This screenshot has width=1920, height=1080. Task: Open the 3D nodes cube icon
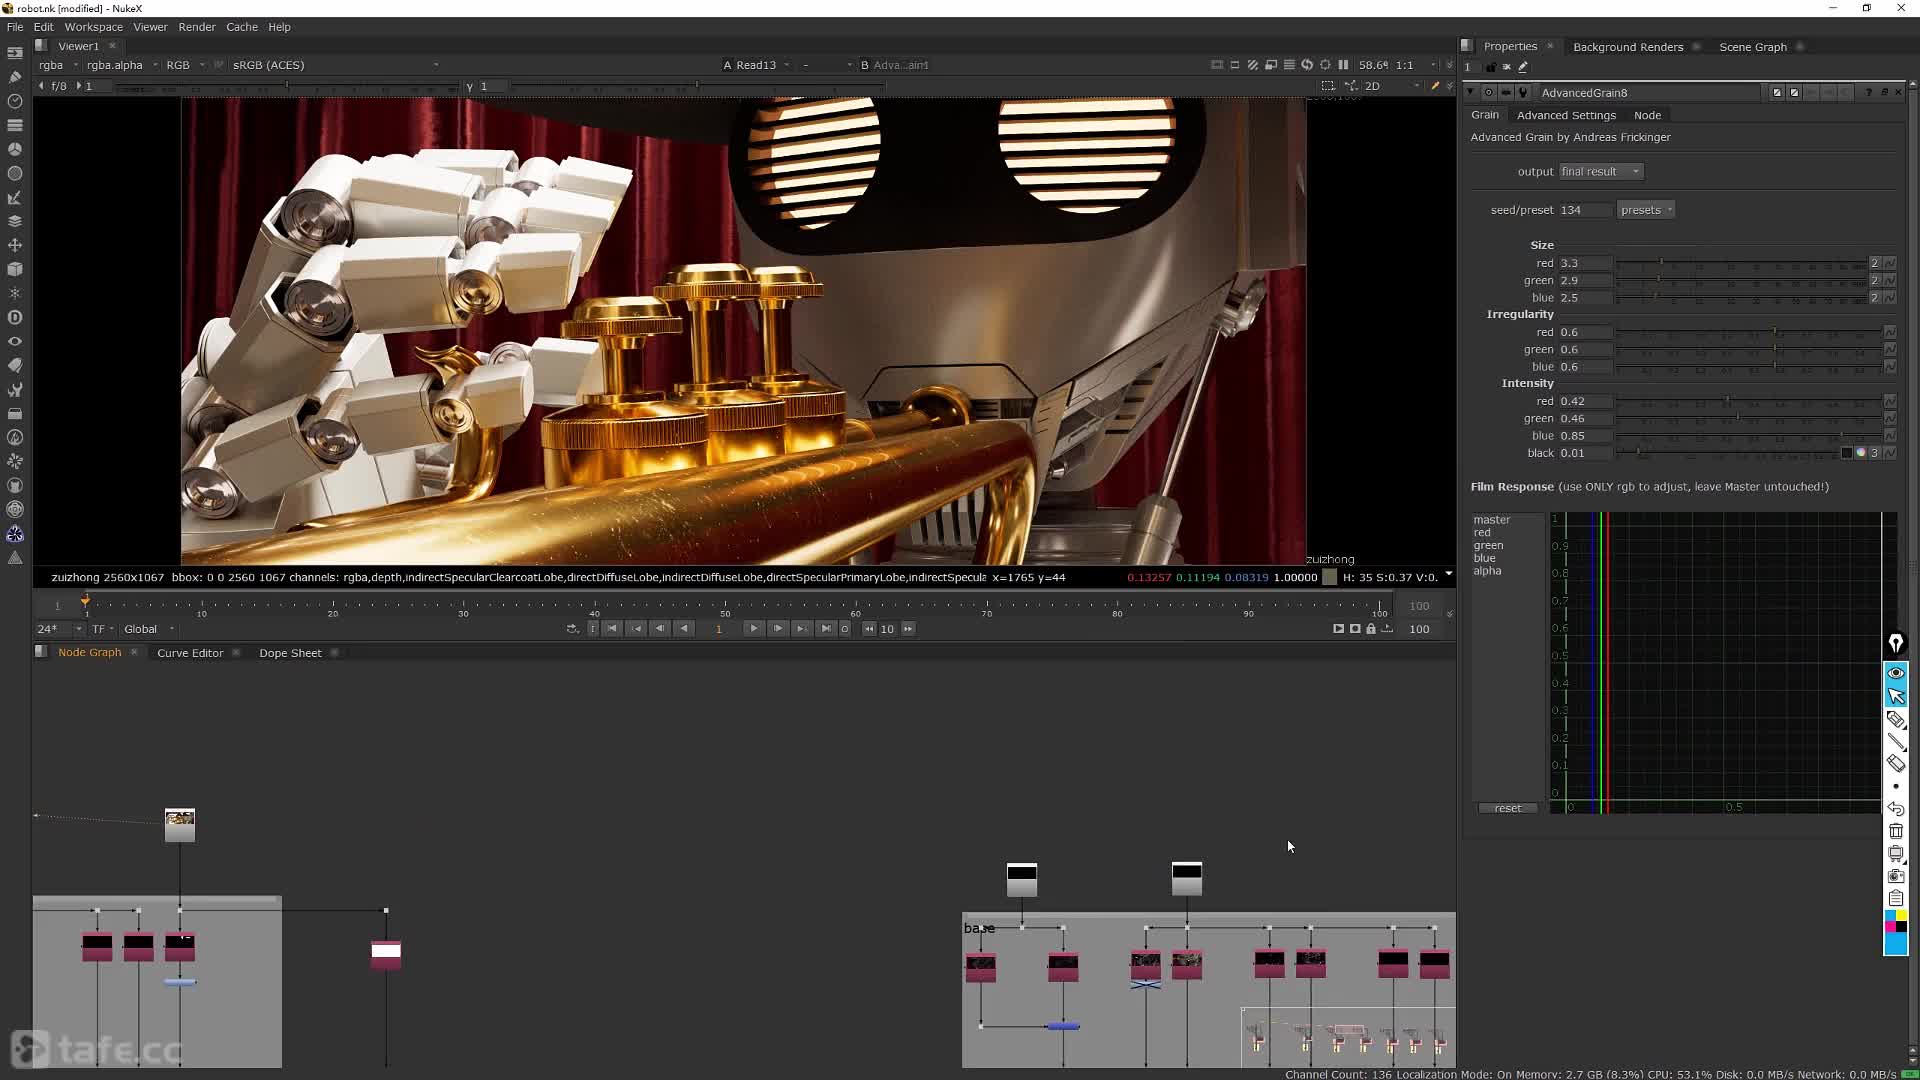15,269
